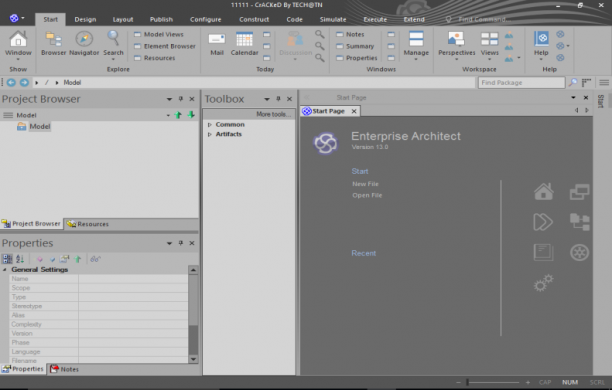Click the Properties scrollbar down arrow
This screenshot has height=390, width=612.
[193, 359]
